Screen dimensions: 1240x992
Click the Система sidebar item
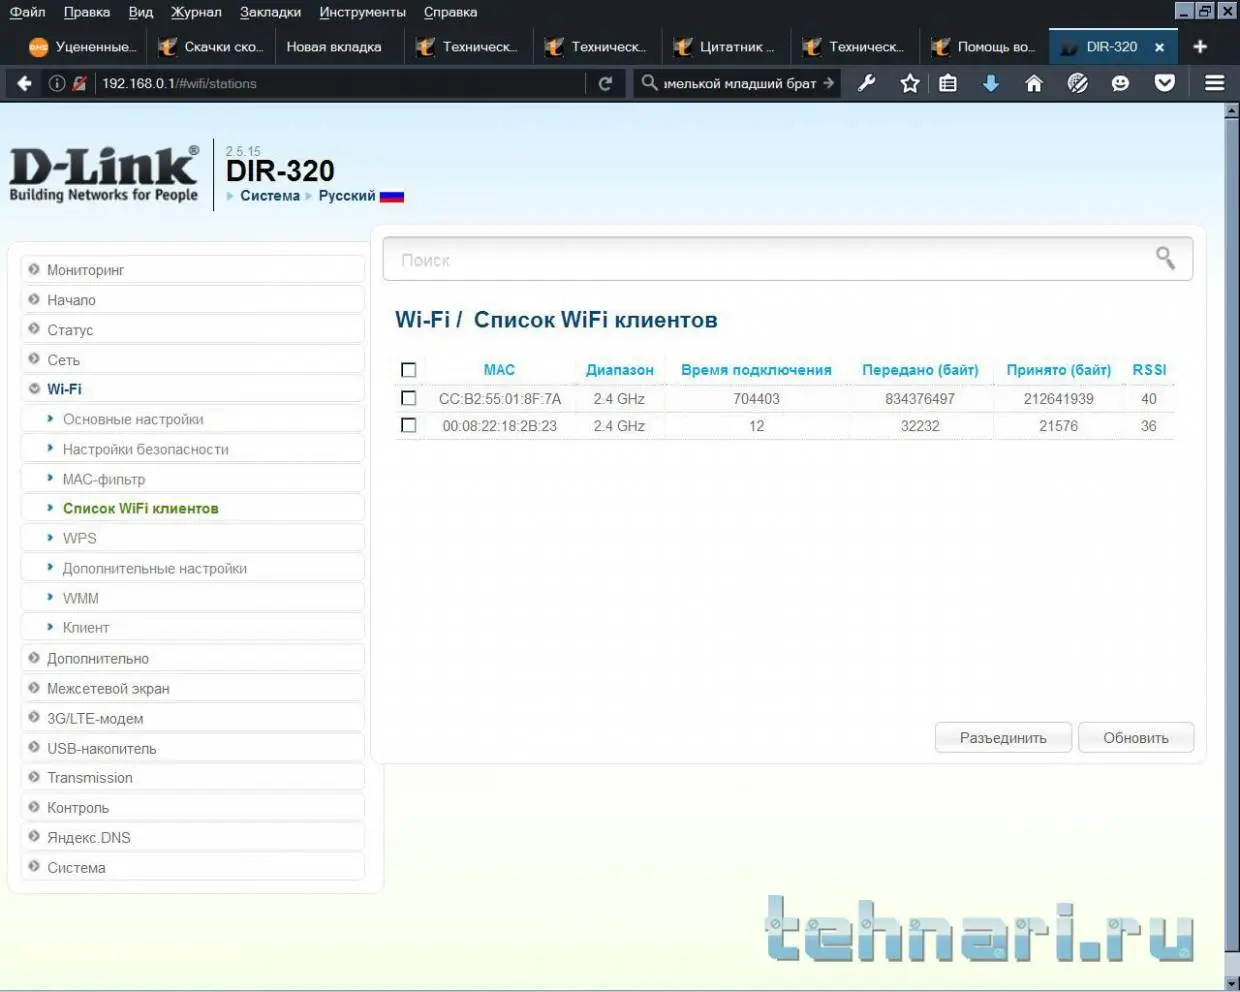click(x=192, y=867)
